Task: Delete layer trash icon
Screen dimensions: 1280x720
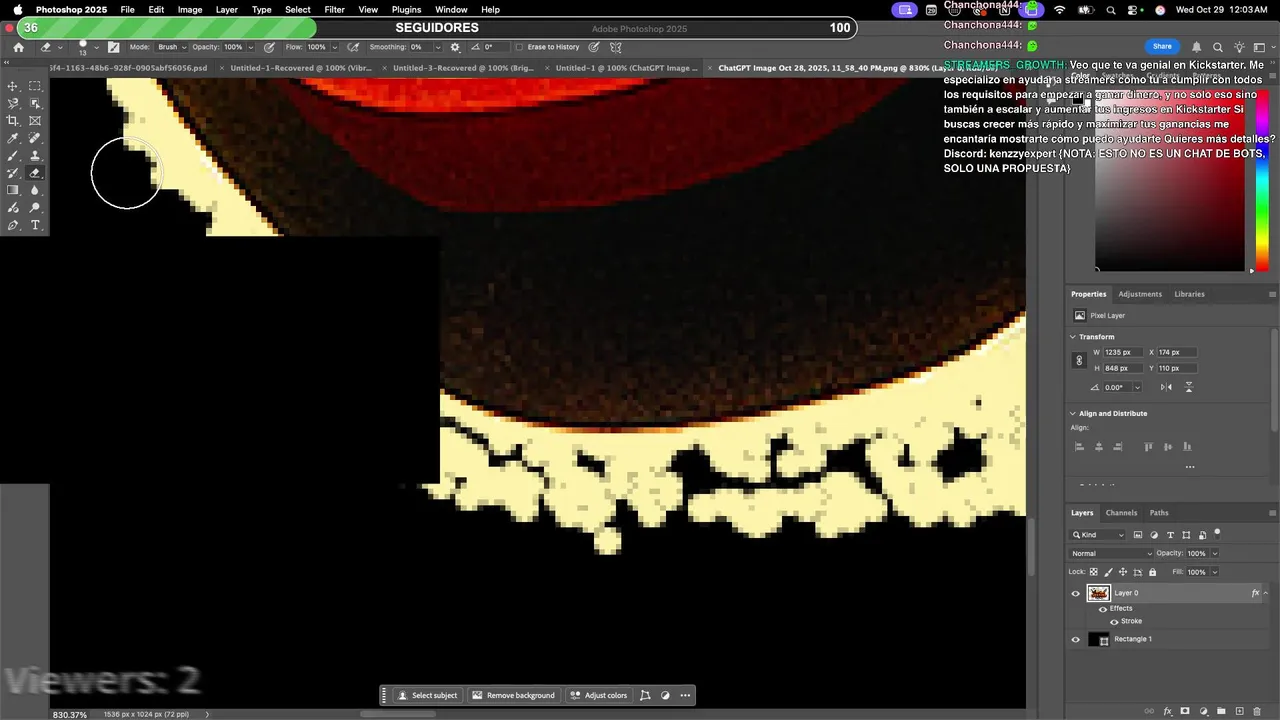Action: pyautogui.click(x=1257, y=712)
